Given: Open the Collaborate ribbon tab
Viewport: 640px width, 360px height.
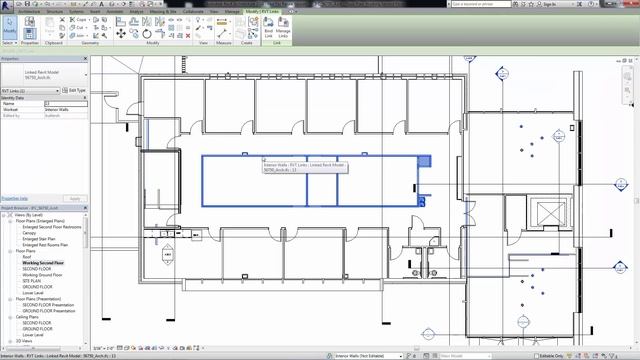Looking at the screenshot, I should pyautogui.click(x=193, y=11).
